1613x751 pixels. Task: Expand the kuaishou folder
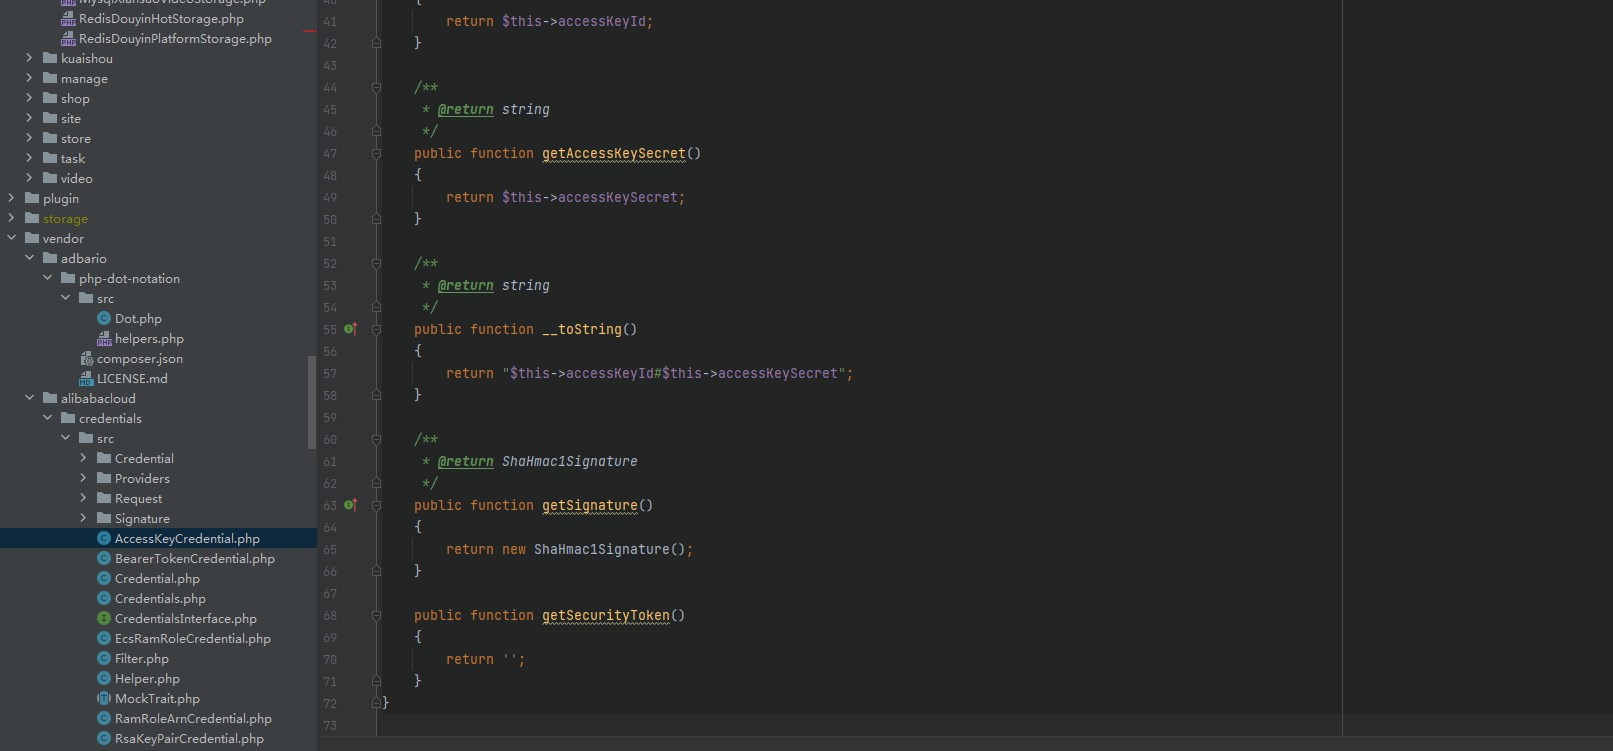coord(29,58)
